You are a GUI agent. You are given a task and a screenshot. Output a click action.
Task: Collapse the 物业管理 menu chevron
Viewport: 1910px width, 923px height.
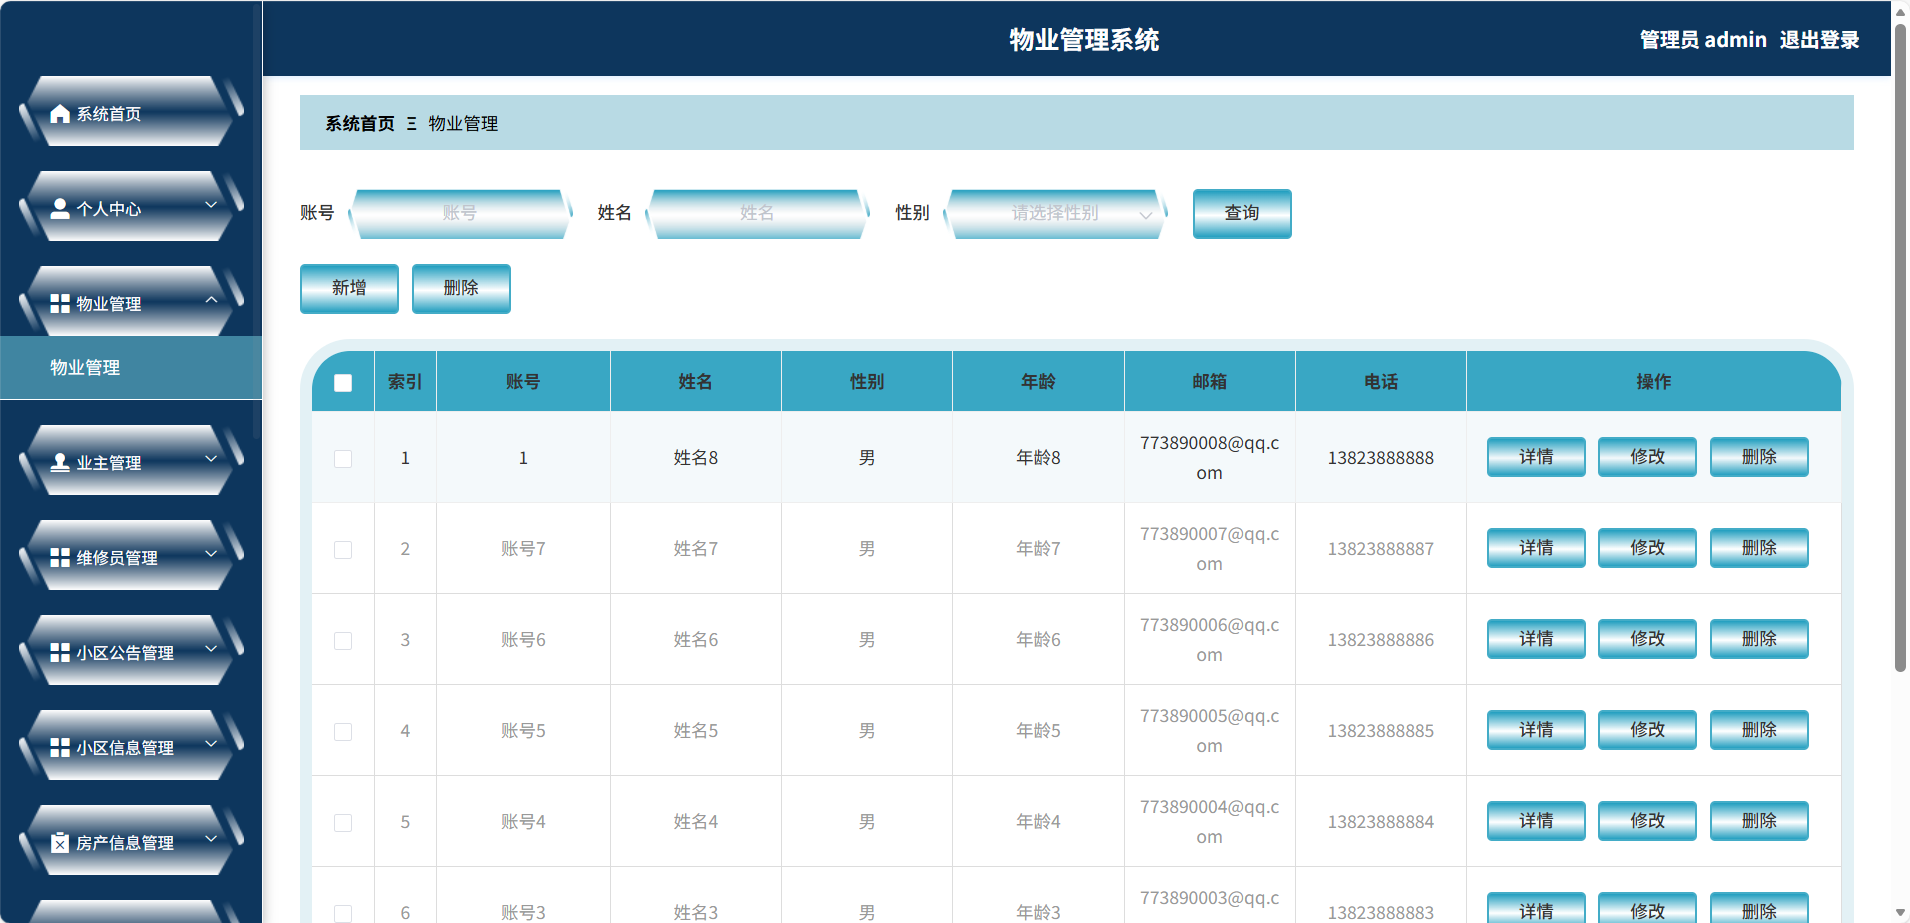click(x=211, y=300)
